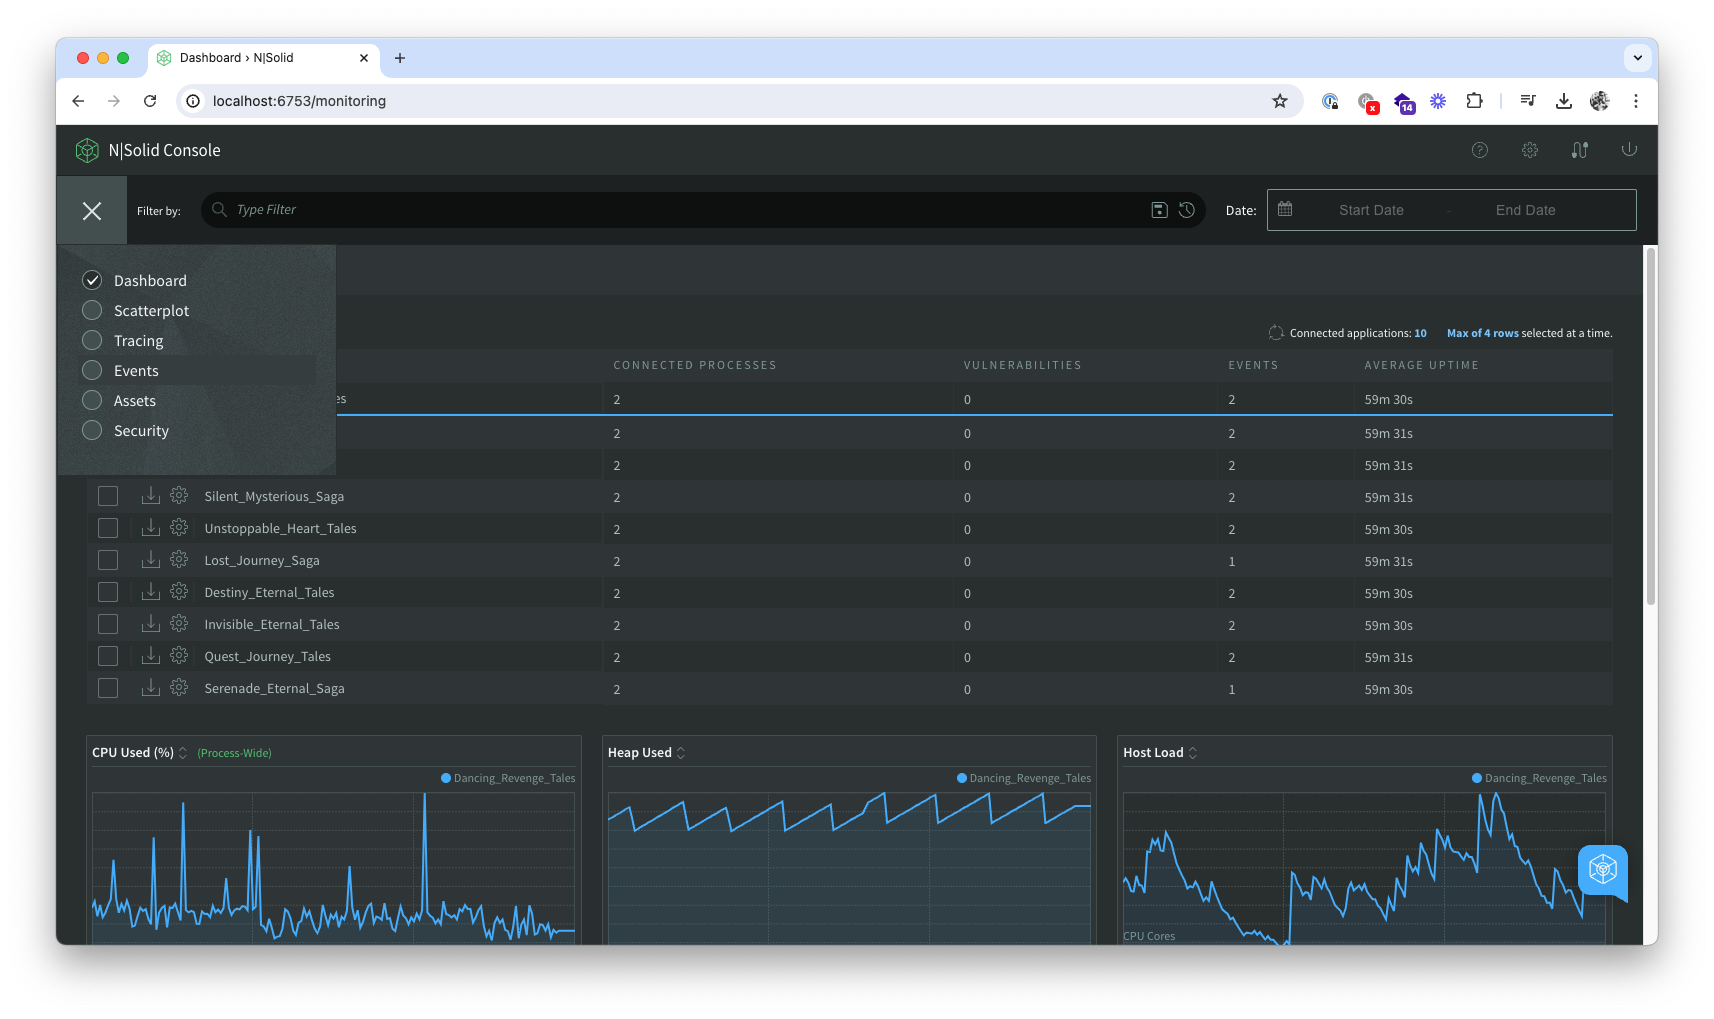Viewport: 1714px width, 1019px height.
Task: Open filter history with the clock icon
Action: point(1187,210)
